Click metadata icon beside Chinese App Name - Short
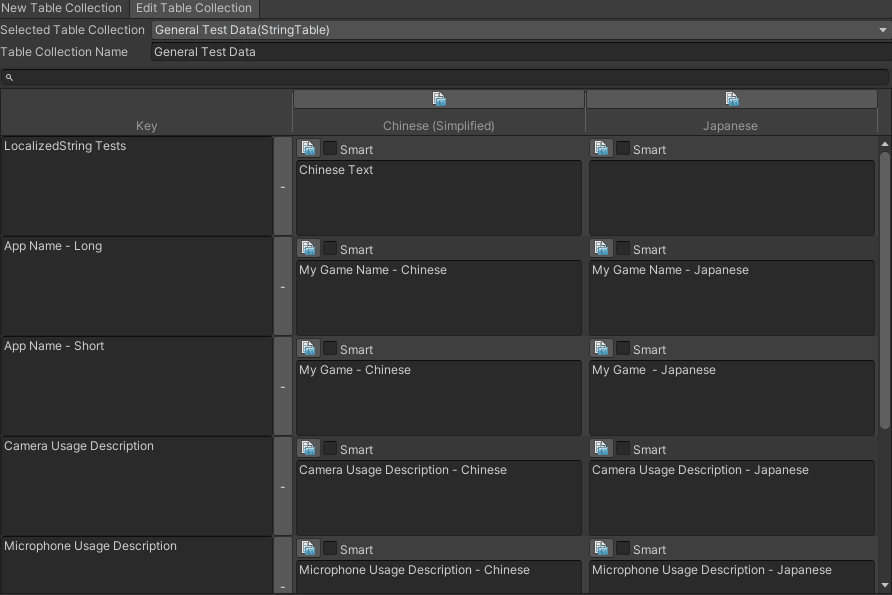This screenshot has height=595, width=892. pyautogui.click(x=307, y=348)
